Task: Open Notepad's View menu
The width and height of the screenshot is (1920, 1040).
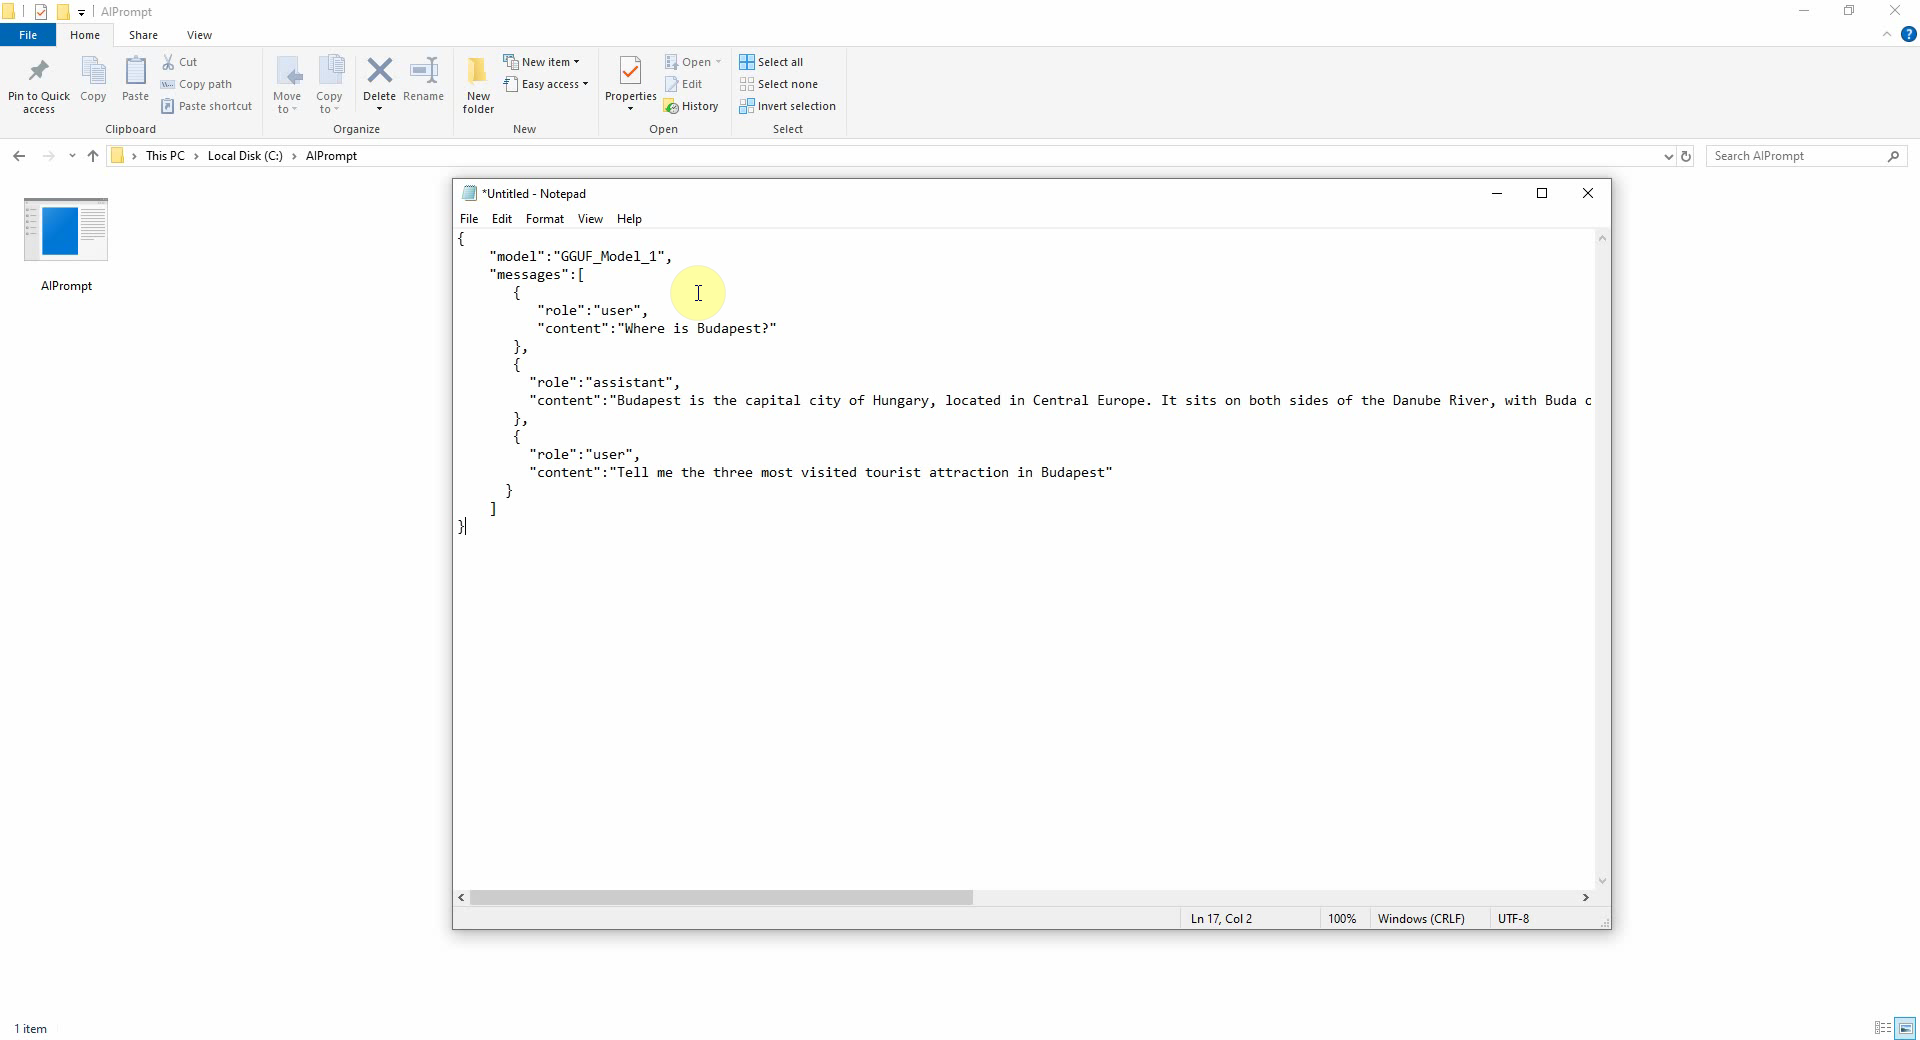Action: click(x=590, y=219)
